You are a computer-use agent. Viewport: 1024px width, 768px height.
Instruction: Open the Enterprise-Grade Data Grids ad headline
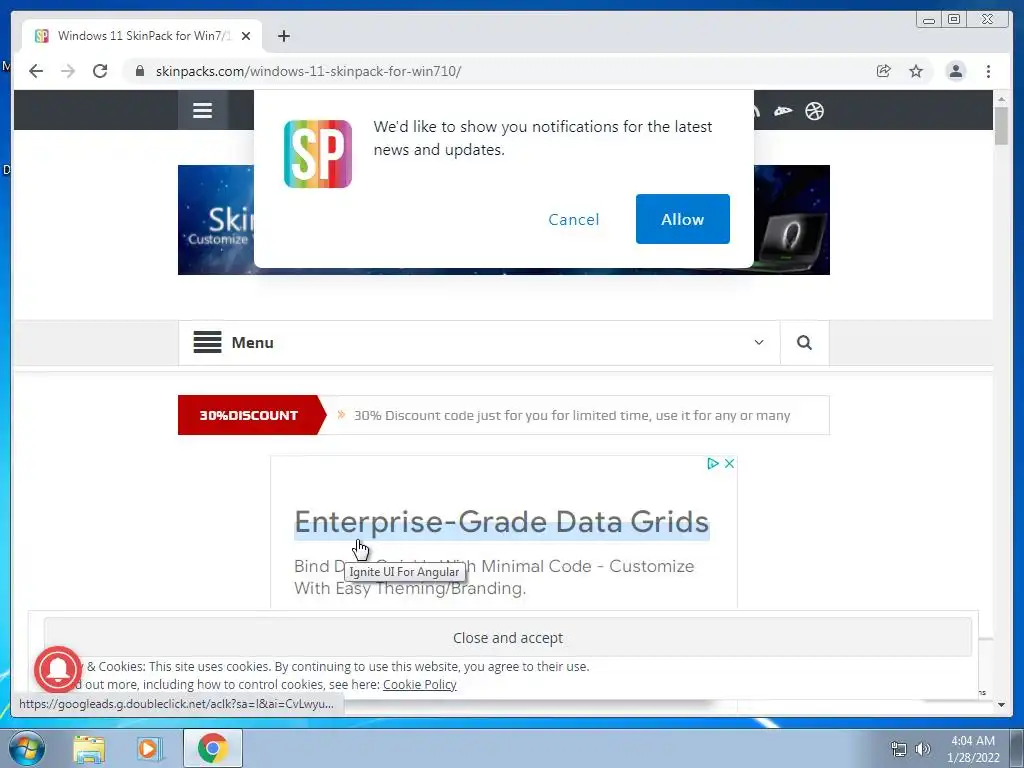(502, 522)
